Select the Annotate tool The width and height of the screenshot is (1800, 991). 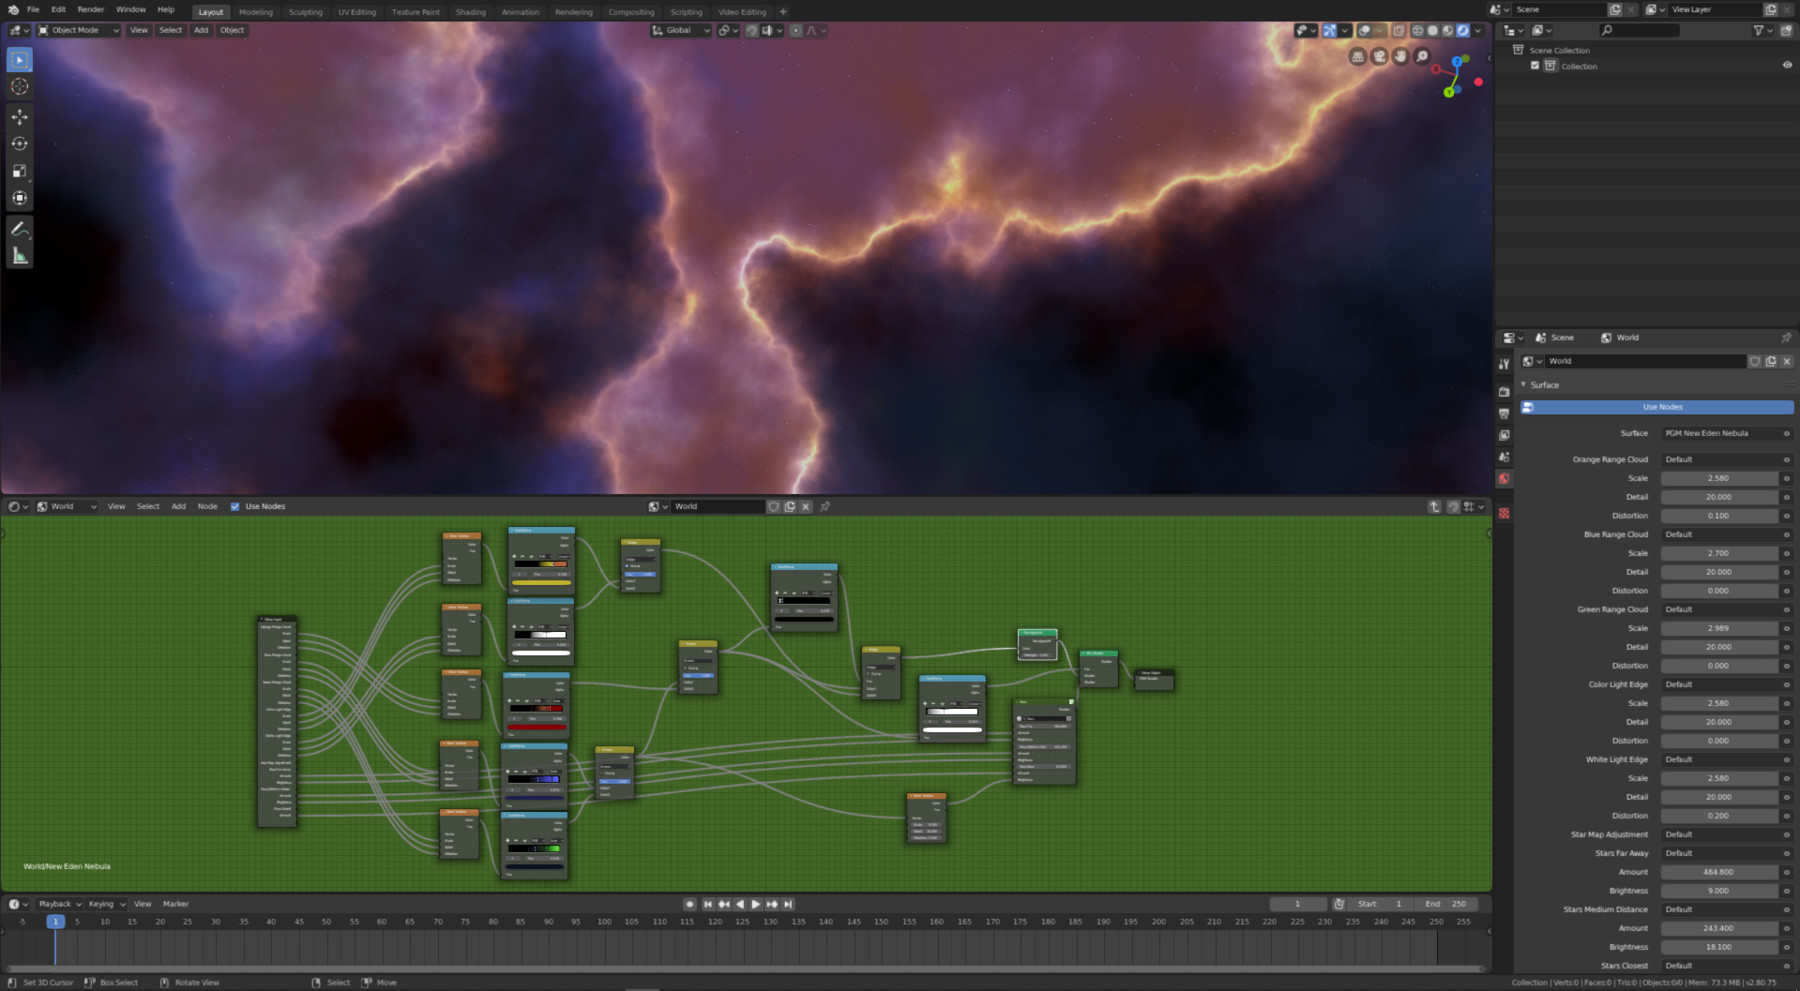18,228
